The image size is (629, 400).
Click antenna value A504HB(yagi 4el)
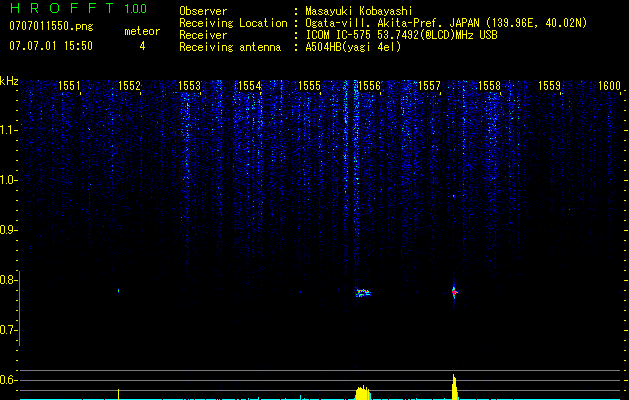[x=353, y=47]
